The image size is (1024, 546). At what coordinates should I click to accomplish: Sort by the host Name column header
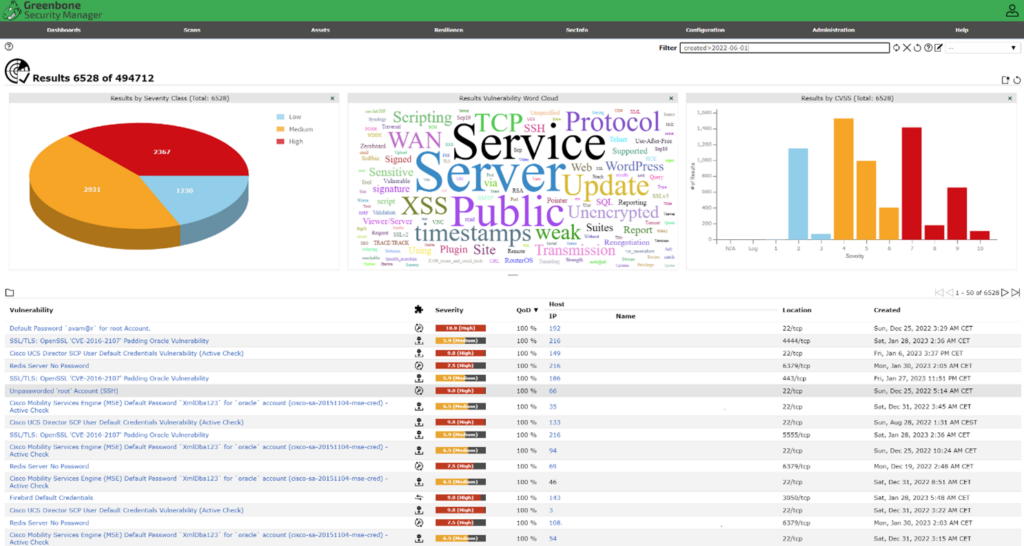[626, 316]
